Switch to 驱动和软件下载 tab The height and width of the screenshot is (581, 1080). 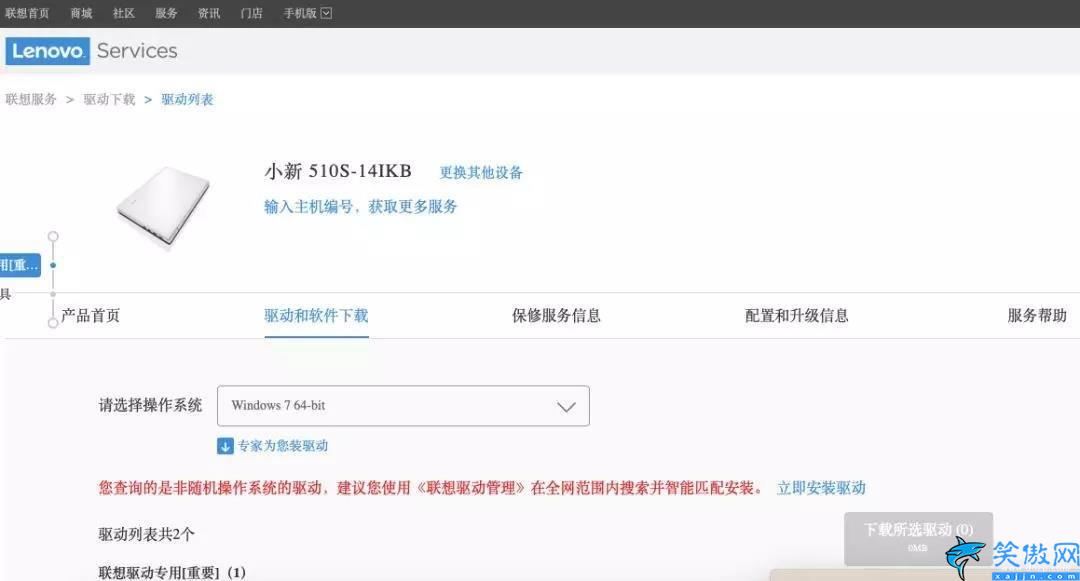[316, 316]
